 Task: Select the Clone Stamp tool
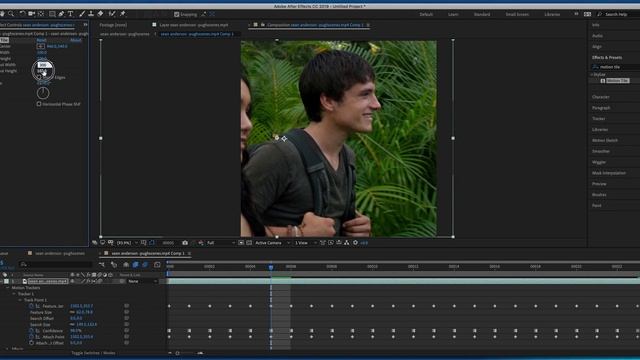(x=91, y=14)
